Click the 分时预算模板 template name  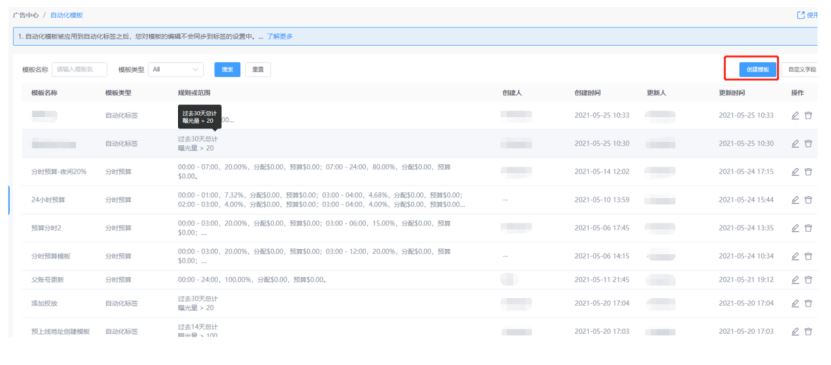coord(51,256)
